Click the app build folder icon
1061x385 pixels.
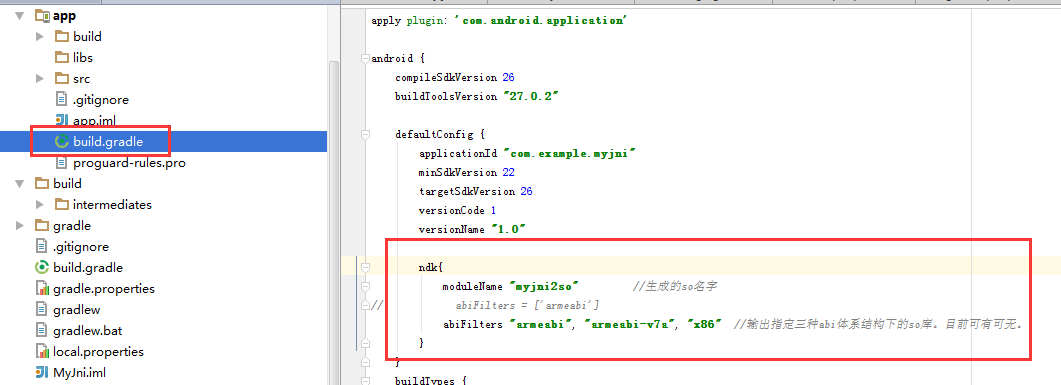(62, 37)
